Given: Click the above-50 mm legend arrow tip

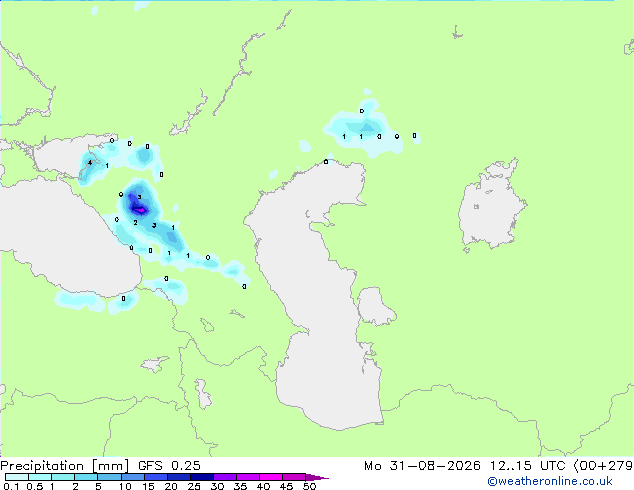Looking at the screenshot, I should pyautogui.click(x=317, y=477).
